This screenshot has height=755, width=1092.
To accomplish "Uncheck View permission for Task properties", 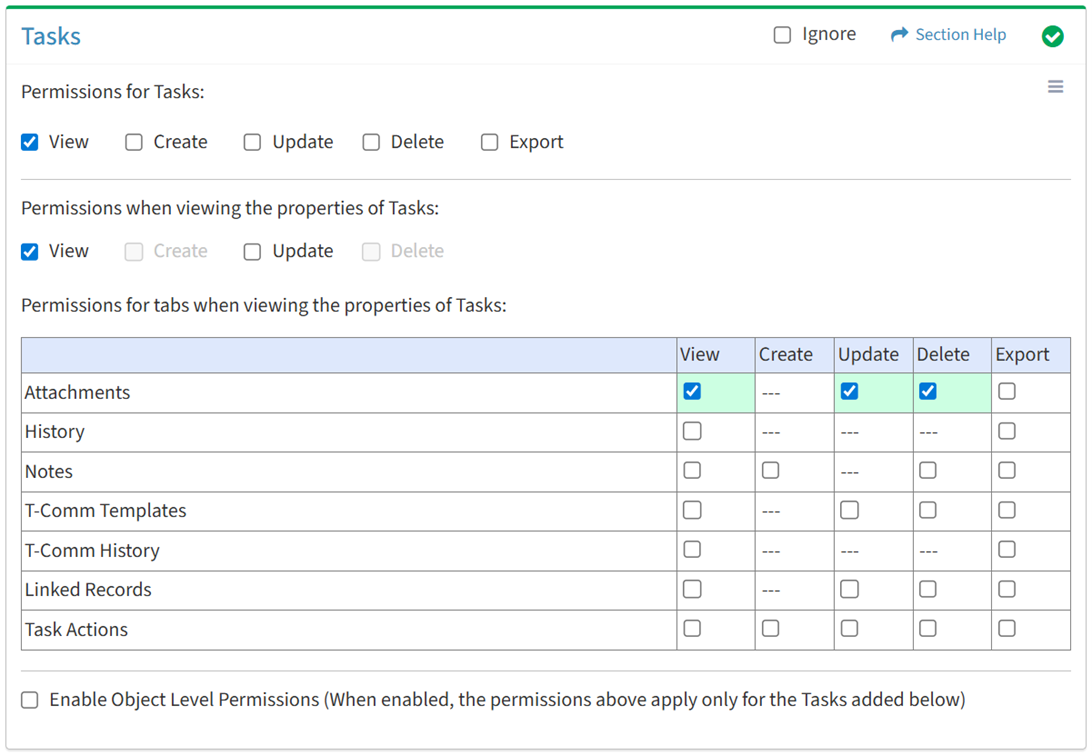I will point(30,251).
